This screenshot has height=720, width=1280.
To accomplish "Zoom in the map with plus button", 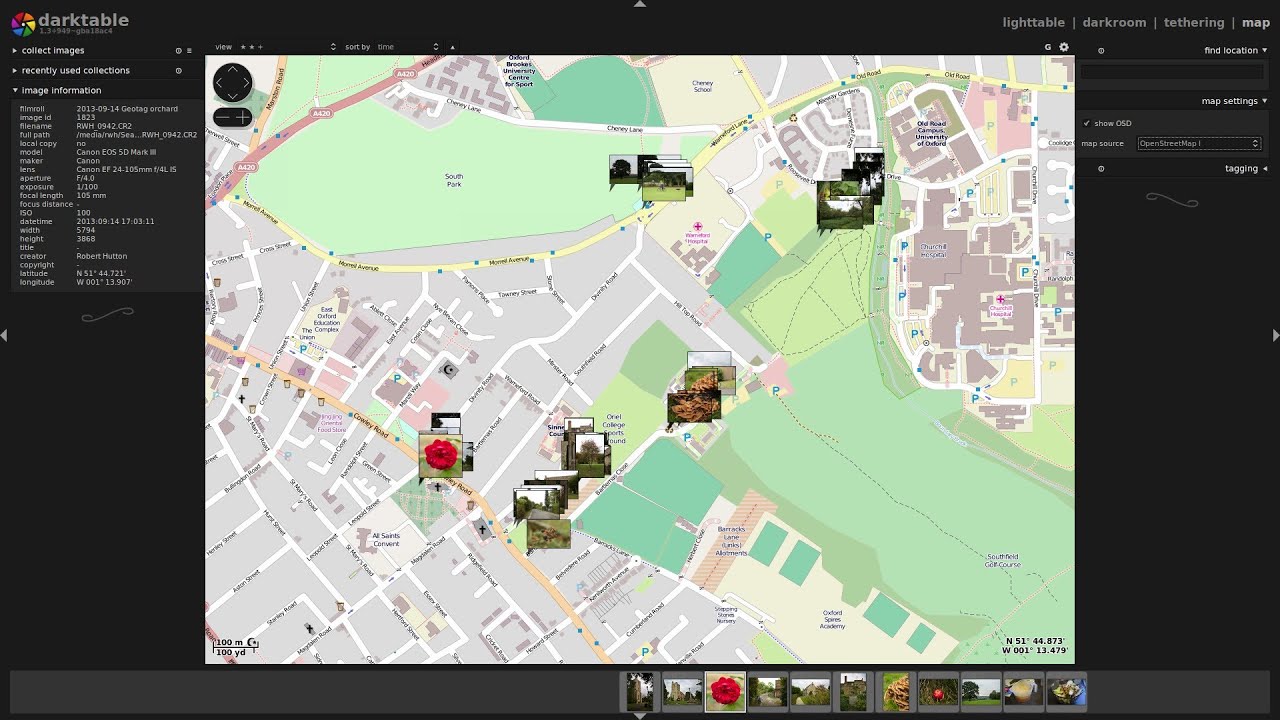I will [242, 117].
